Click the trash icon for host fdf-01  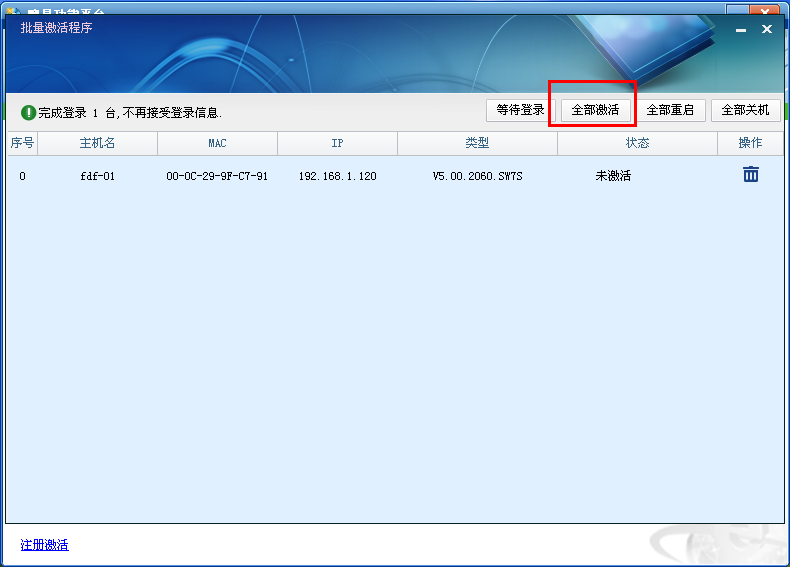pyautogui.click(x=750, y=175)
